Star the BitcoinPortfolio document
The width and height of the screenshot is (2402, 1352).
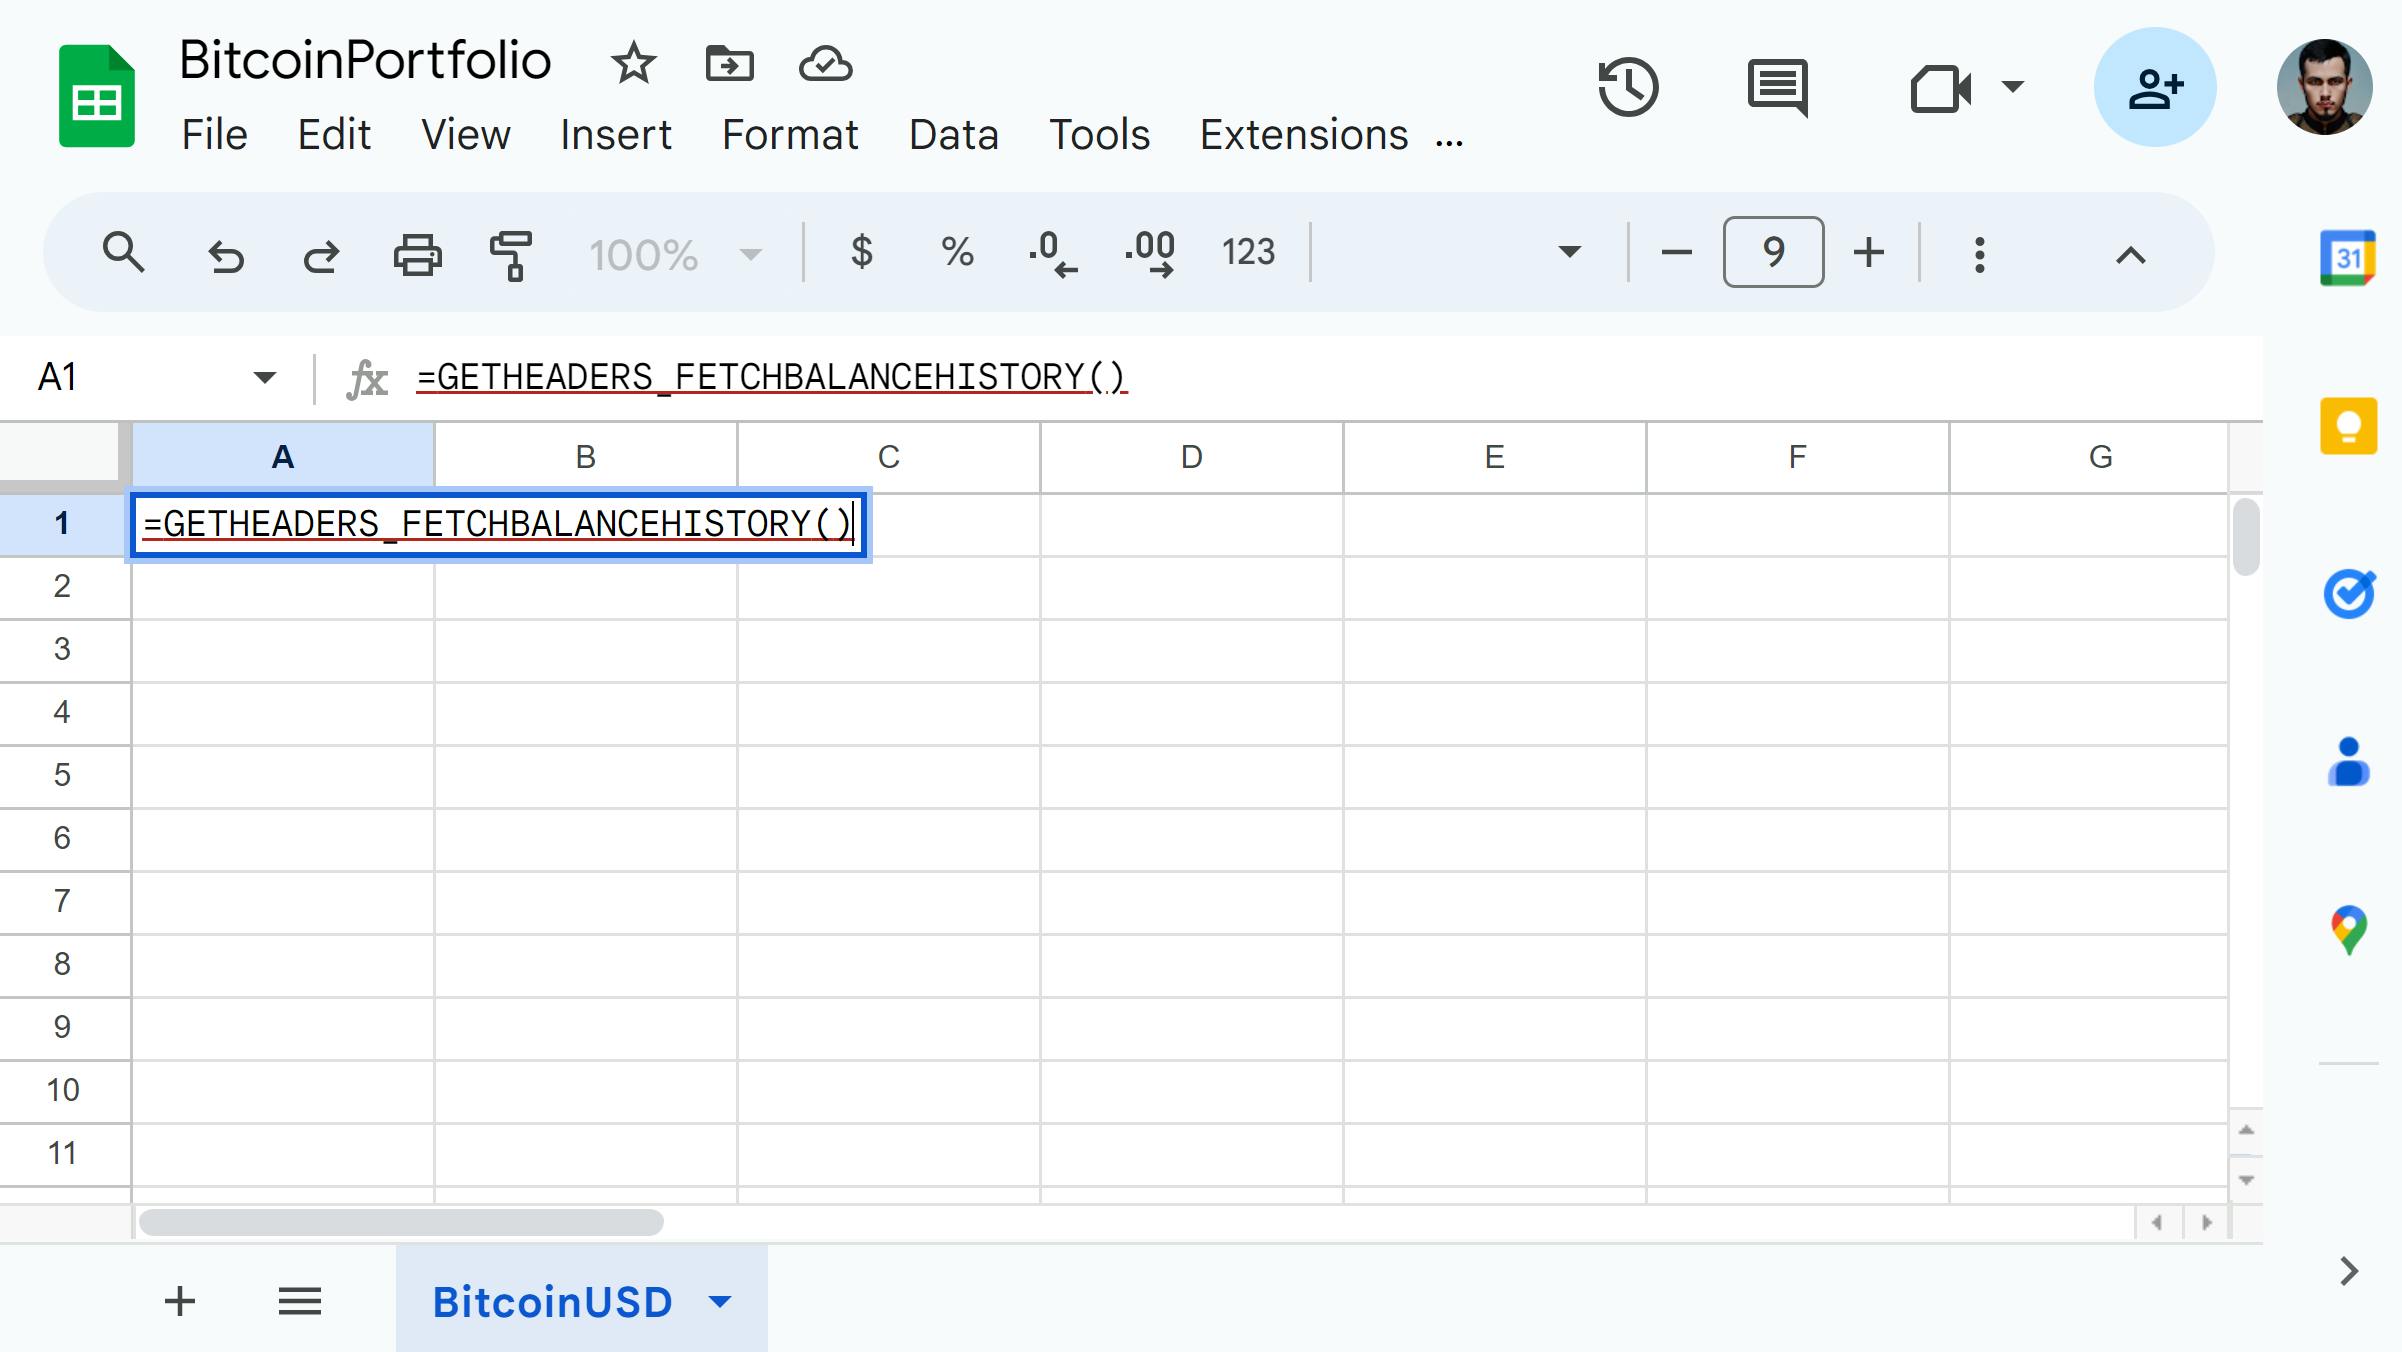(x=633, y=64)
